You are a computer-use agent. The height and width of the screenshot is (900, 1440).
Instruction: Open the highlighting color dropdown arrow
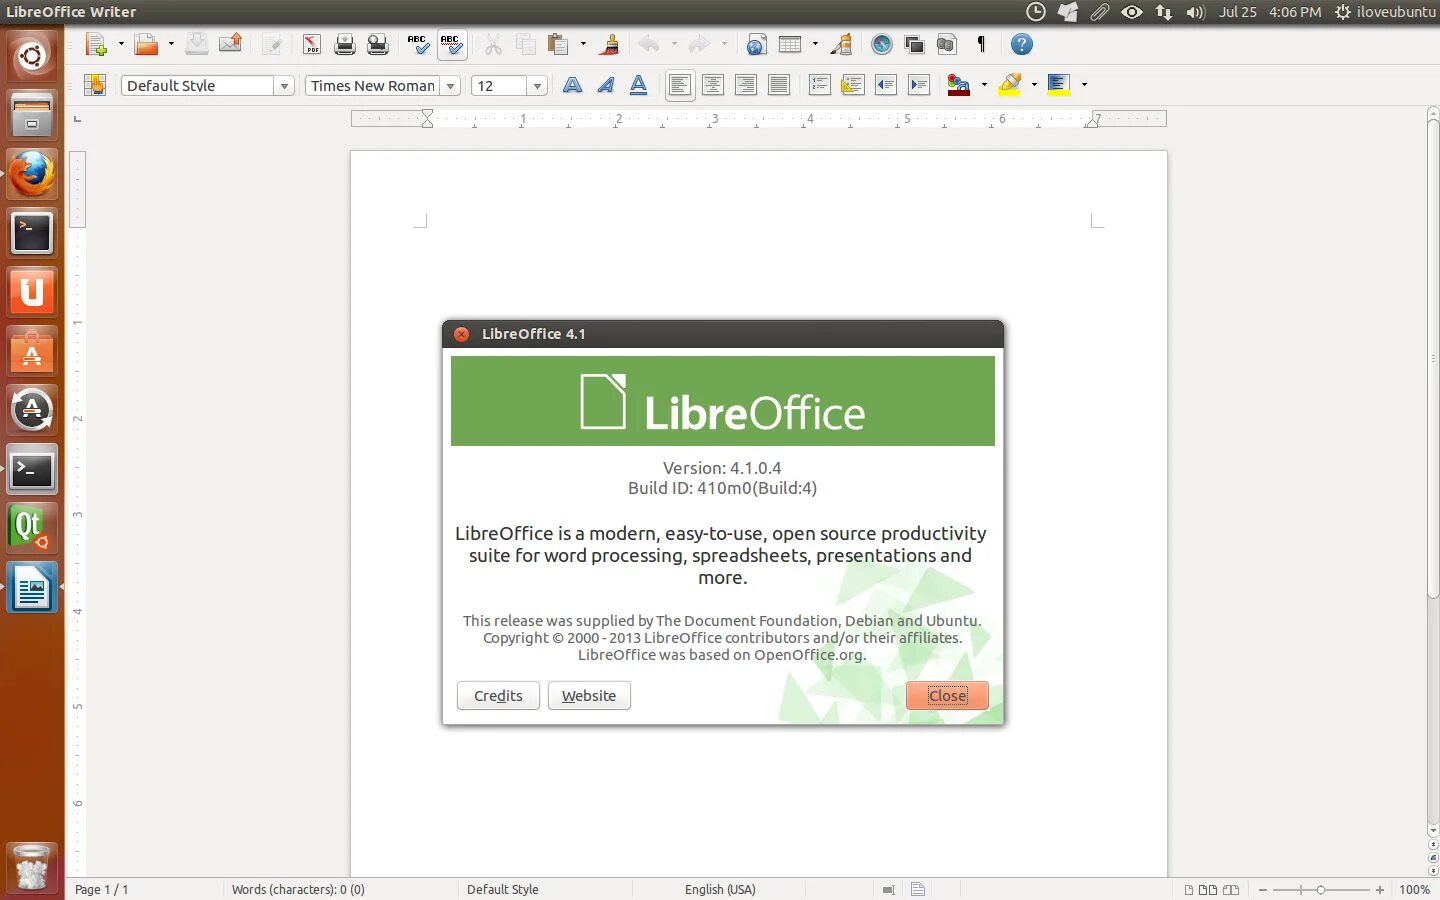point(1034,85)
